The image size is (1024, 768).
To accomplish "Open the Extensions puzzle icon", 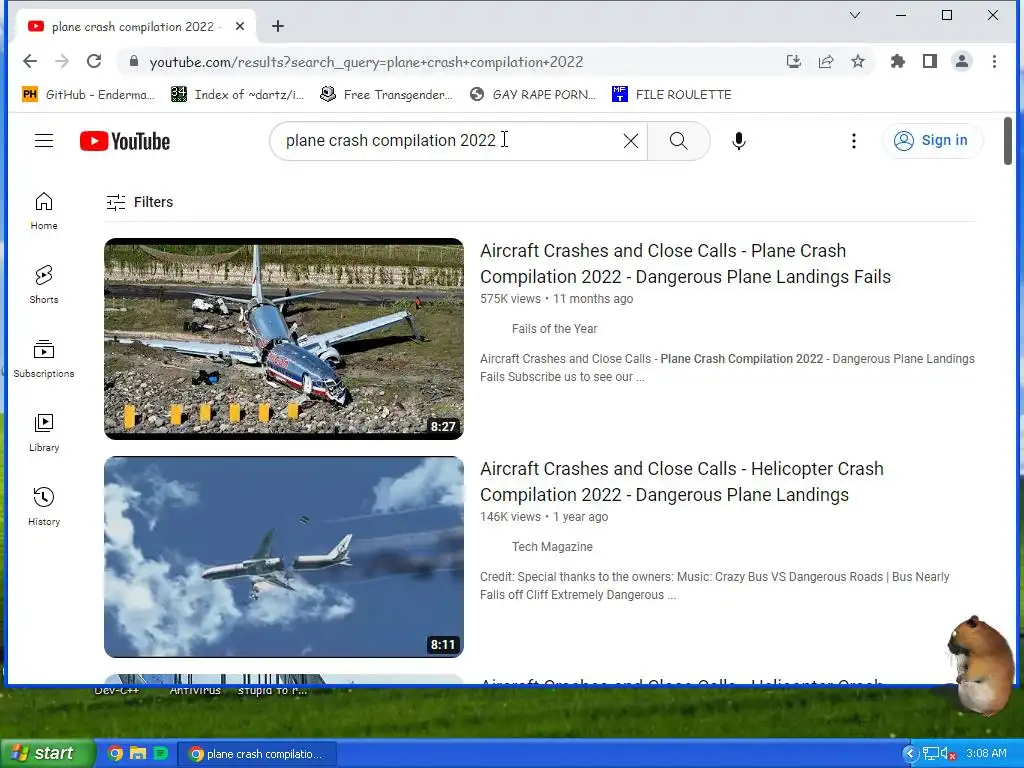I will [x=898, y=61].
